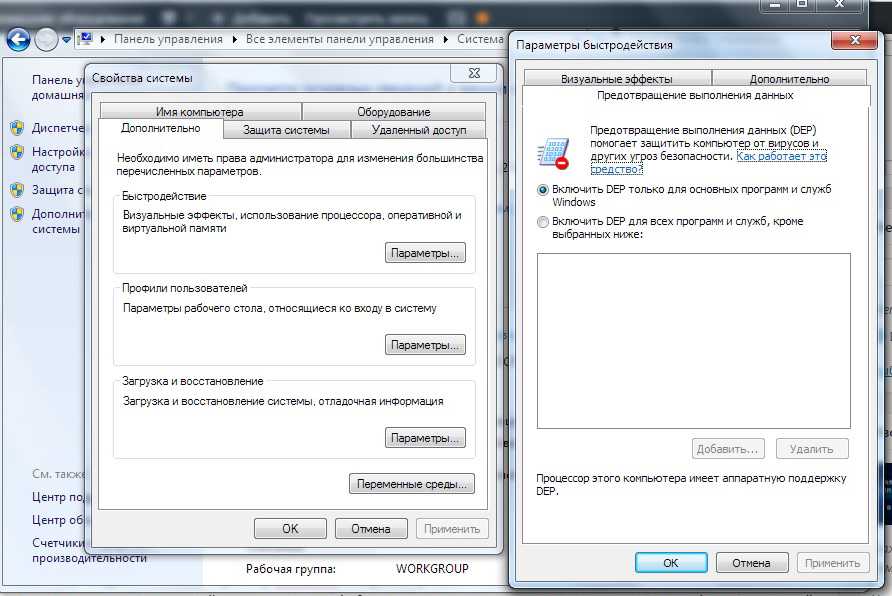
Task: Switch to Оборудование tab
Action: [x=394, y=111]
